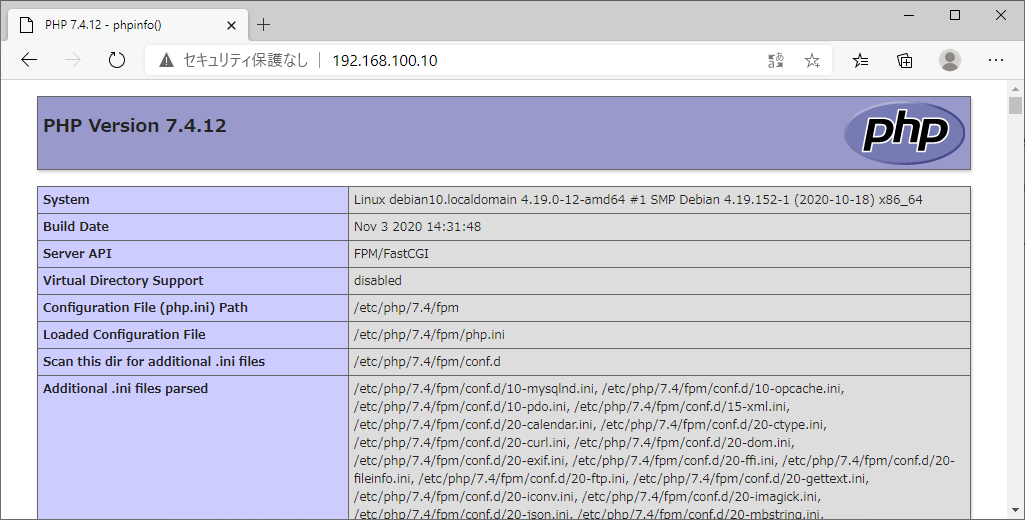Click the forward navigation arrow
The height and width of the screenshot is (520, 1025).
coord(73,61)
